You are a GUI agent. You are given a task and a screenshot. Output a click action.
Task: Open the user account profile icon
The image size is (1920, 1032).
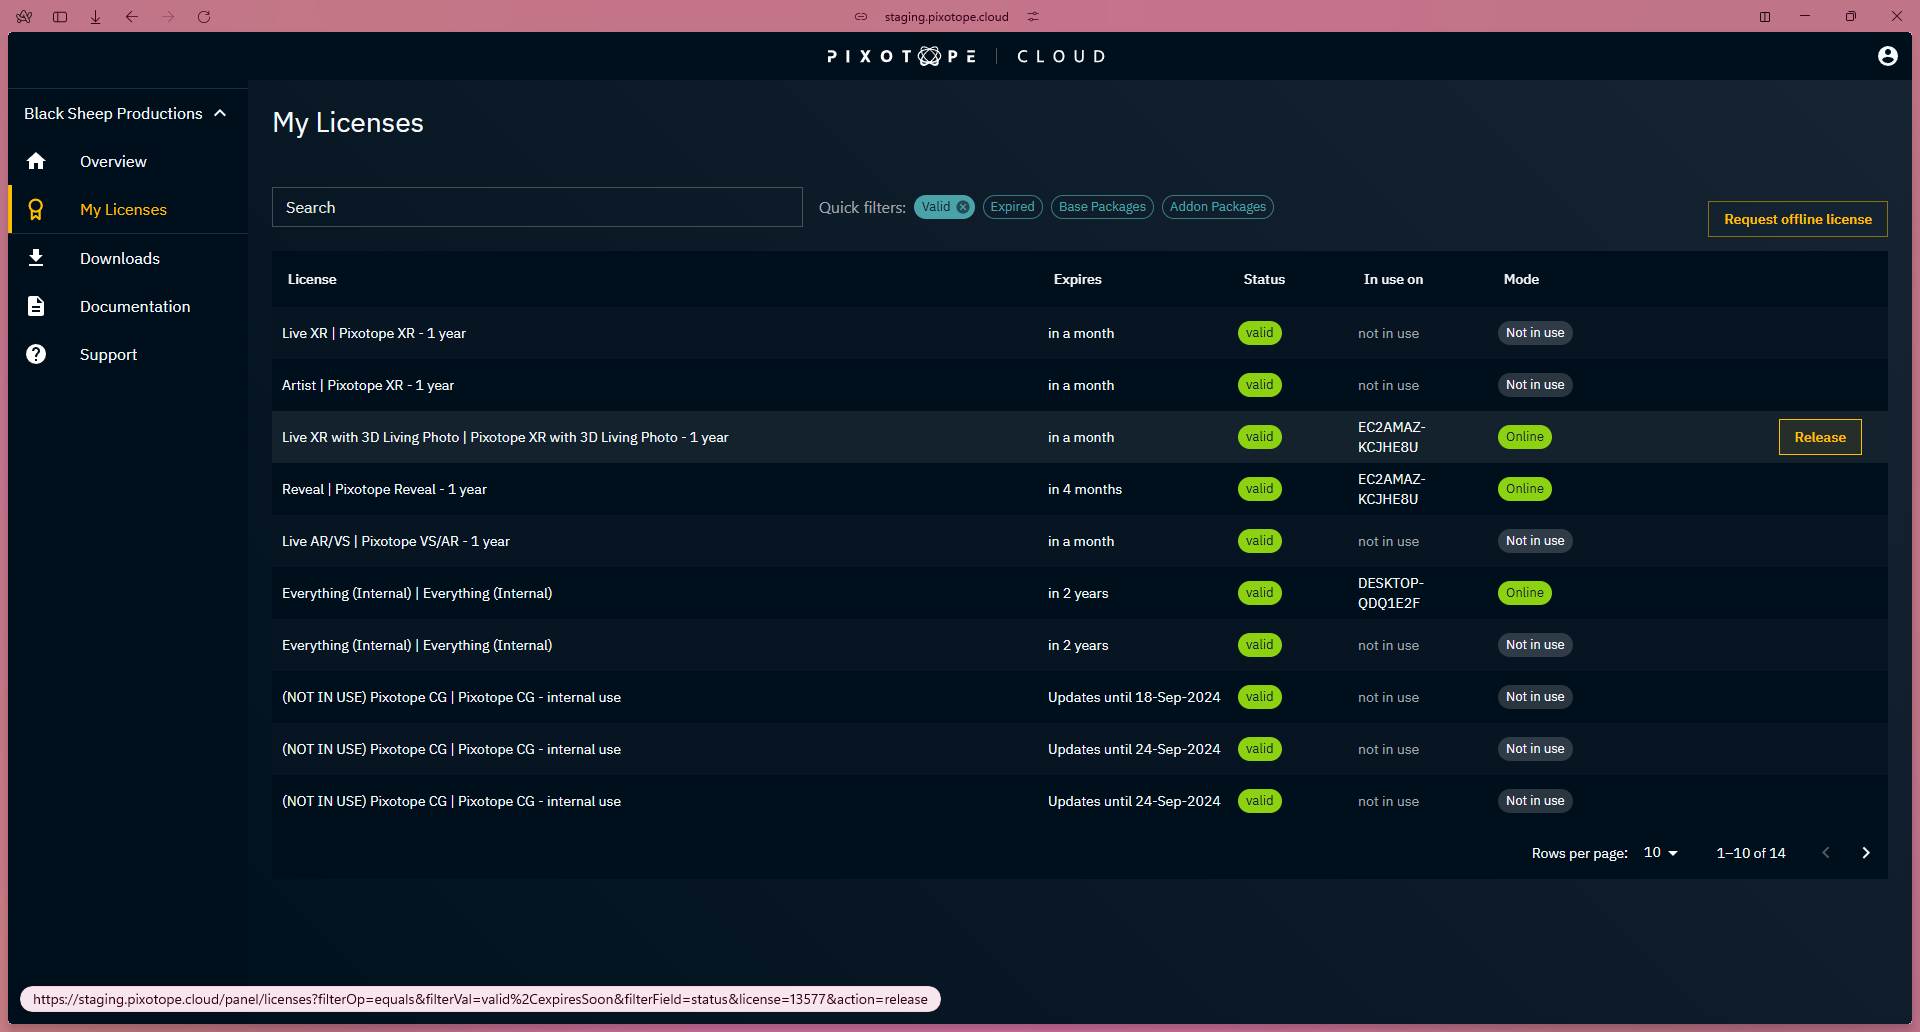(x=1887, y=56)
